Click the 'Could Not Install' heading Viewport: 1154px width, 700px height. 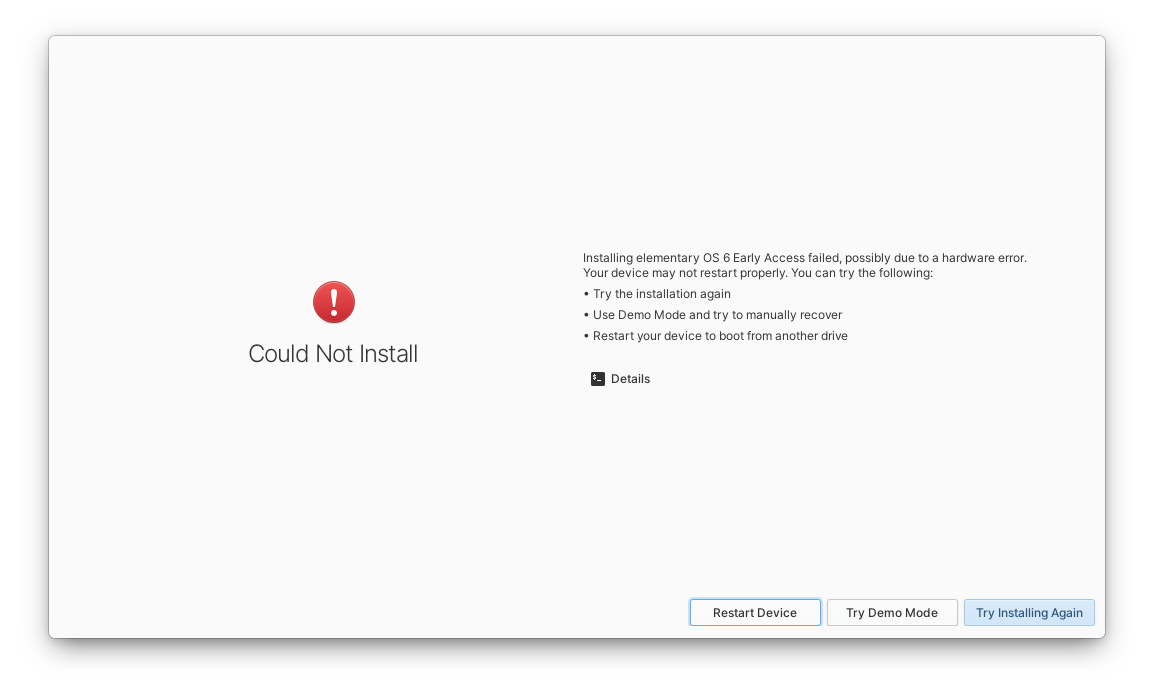pyautogui.click(x=333, y=354)
